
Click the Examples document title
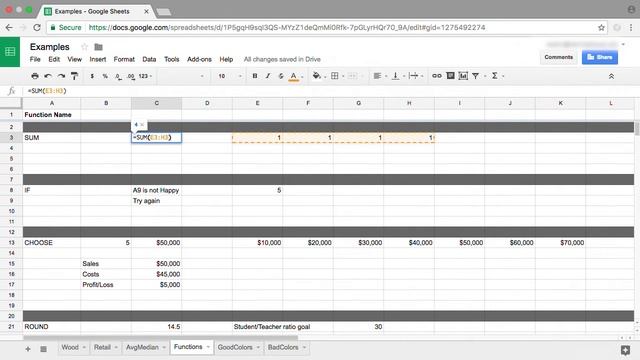point(50,47)
